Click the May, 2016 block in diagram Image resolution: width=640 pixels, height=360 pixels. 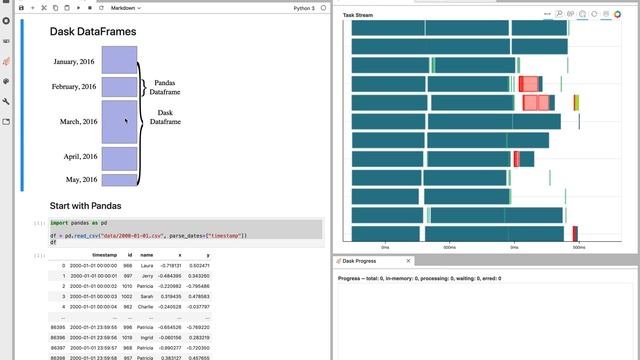[119, 180]
